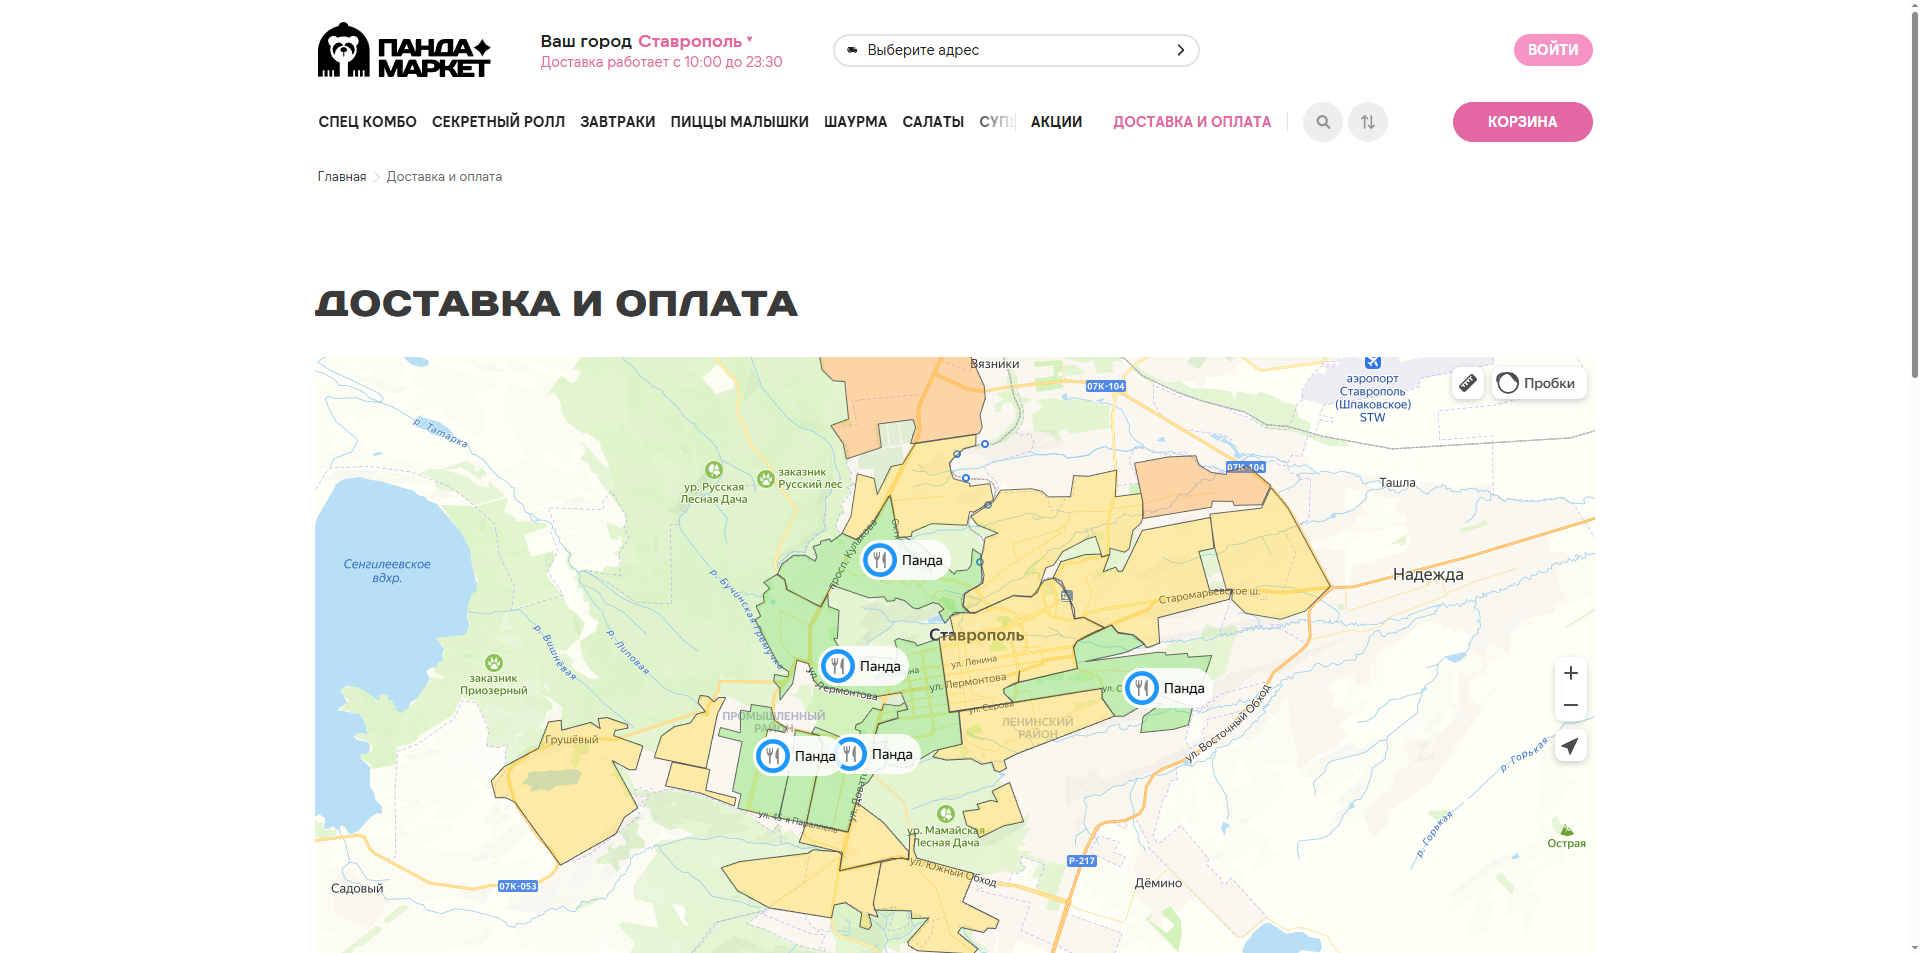
Task: Click the geolocation arrow button on the map
Action: [x=1570, y=745]
